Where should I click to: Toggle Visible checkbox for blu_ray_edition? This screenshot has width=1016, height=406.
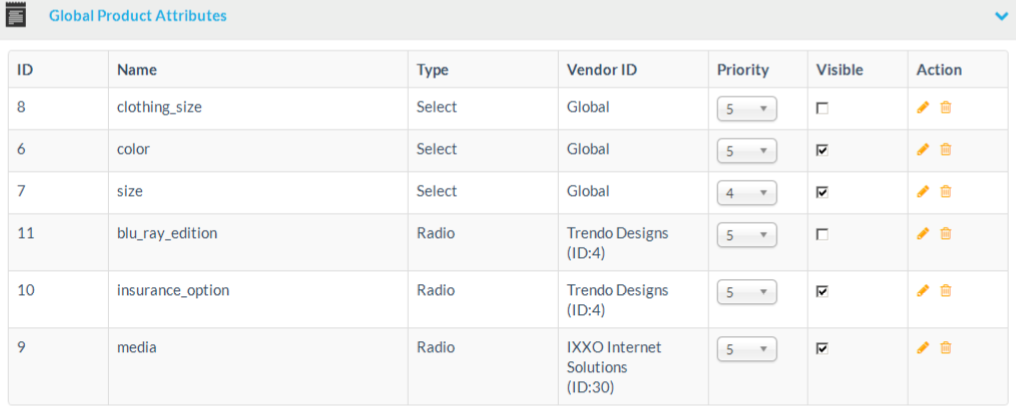[822, 234]
